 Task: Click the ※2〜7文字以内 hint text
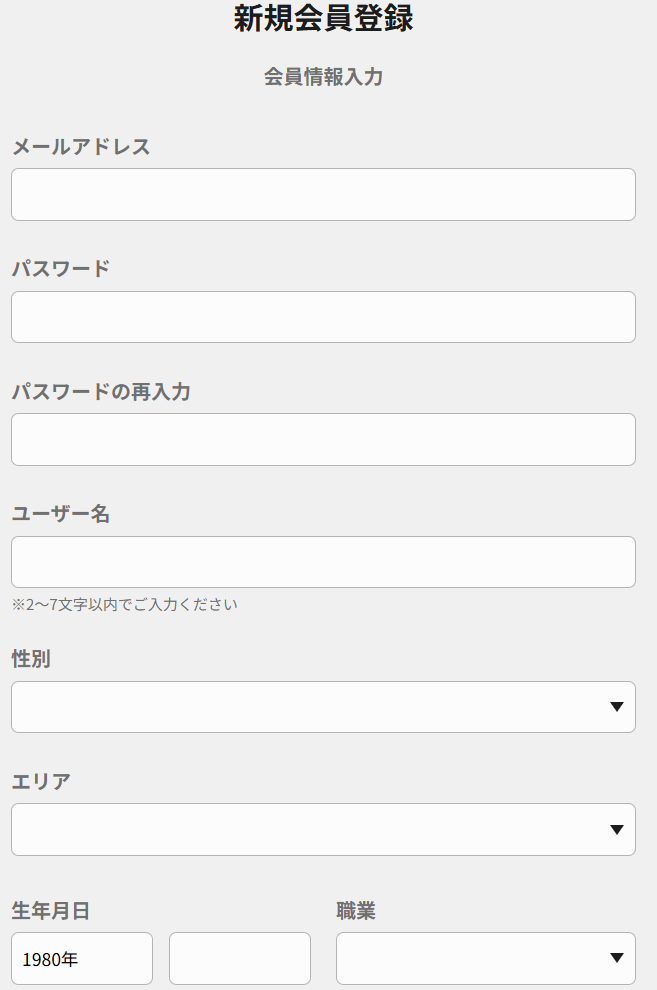125,605
